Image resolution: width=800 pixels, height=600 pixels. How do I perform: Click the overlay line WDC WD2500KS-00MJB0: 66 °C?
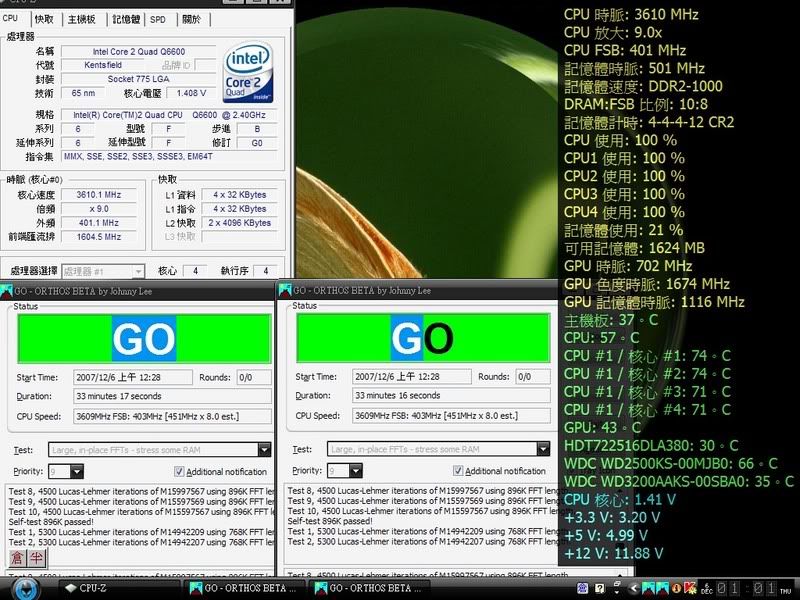pyautogui.click(x=671, y=464)
